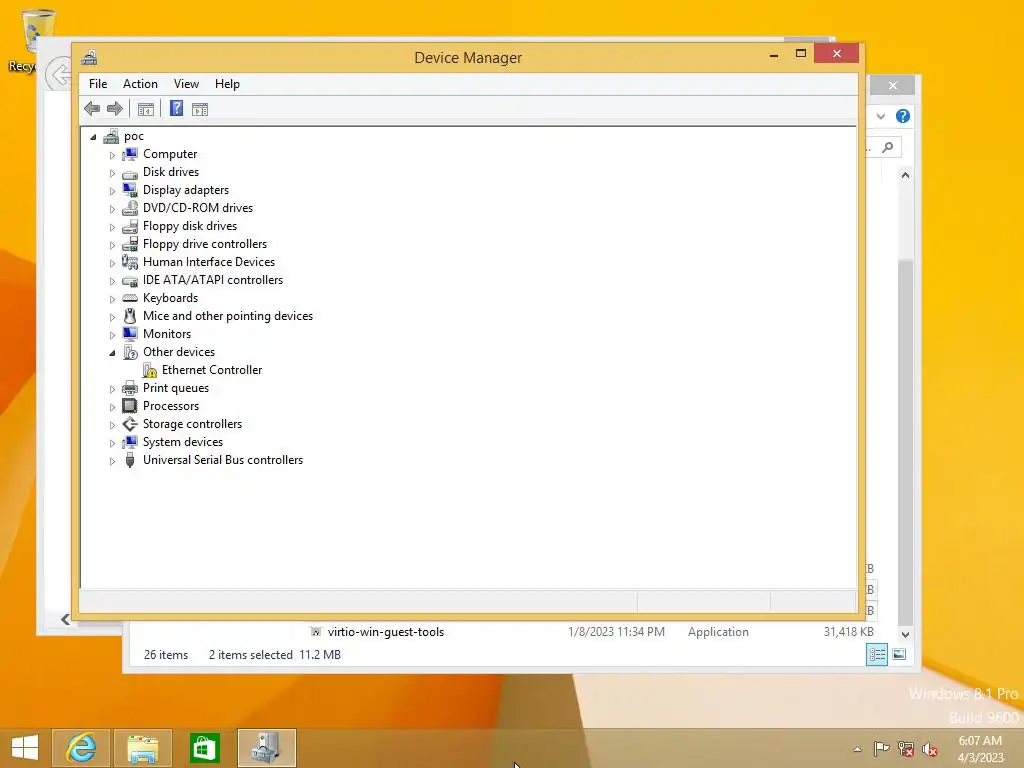Expand the Disk drives node arrow
Image resolution: width=1024 pixels, height=768 pixels.
[112, 173]
